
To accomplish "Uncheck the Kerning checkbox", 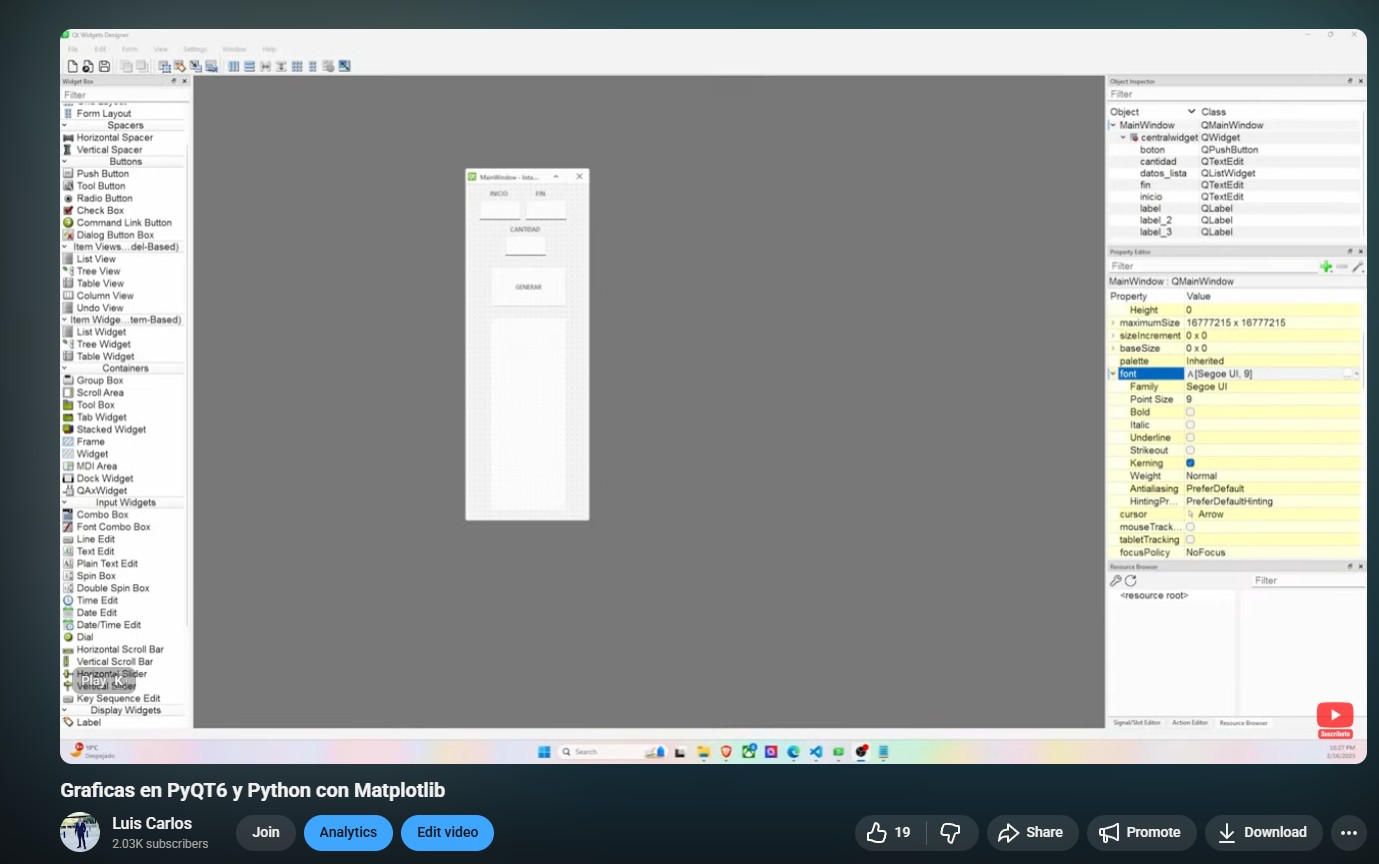I will pyautogui.click(x=1190, y=463).
